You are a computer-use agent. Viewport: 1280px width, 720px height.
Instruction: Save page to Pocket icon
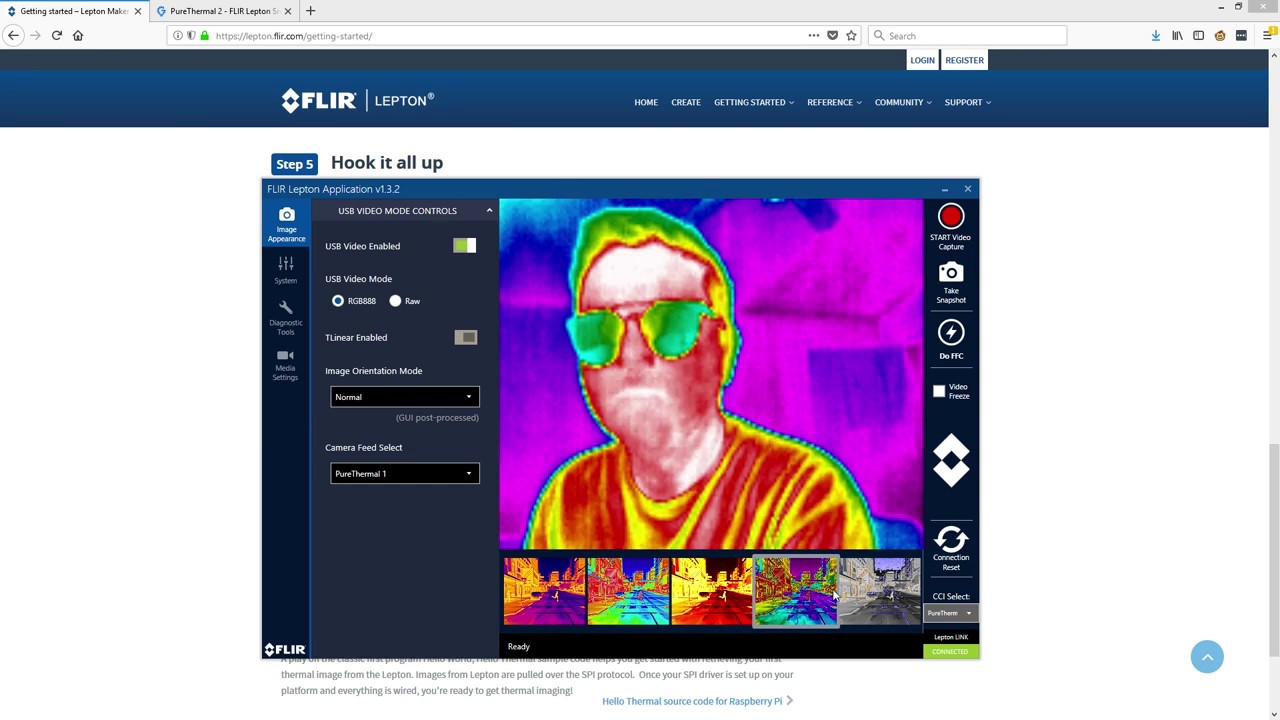pos(832,35)
